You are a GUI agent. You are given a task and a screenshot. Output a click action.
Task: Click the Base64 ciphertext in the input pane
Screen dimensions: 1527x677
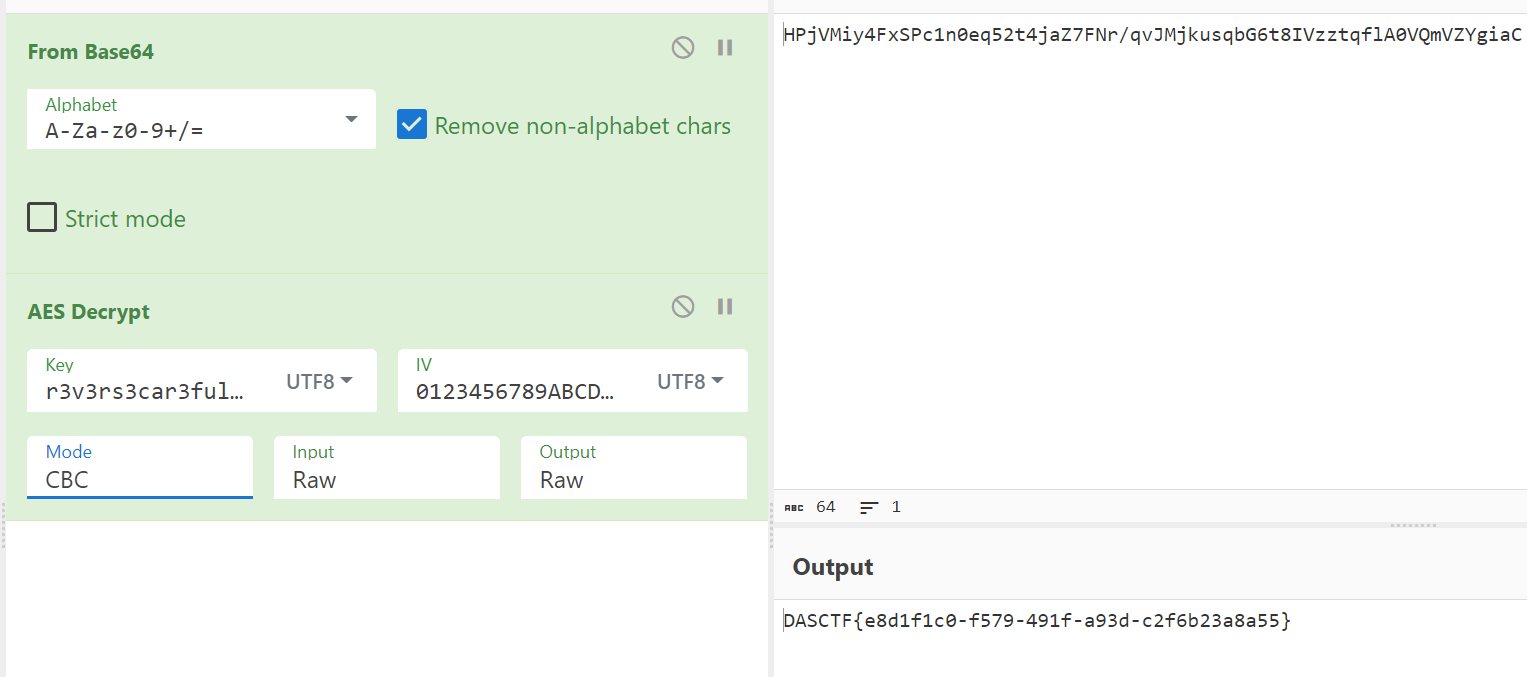click(1152, 35)
